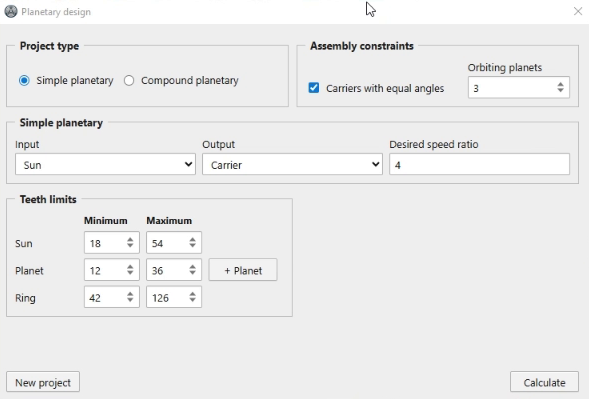The height and width of the screenshot is (399, 589).
Task: Select the Compound planetary radio button
Action: click(x=129, y=81)
